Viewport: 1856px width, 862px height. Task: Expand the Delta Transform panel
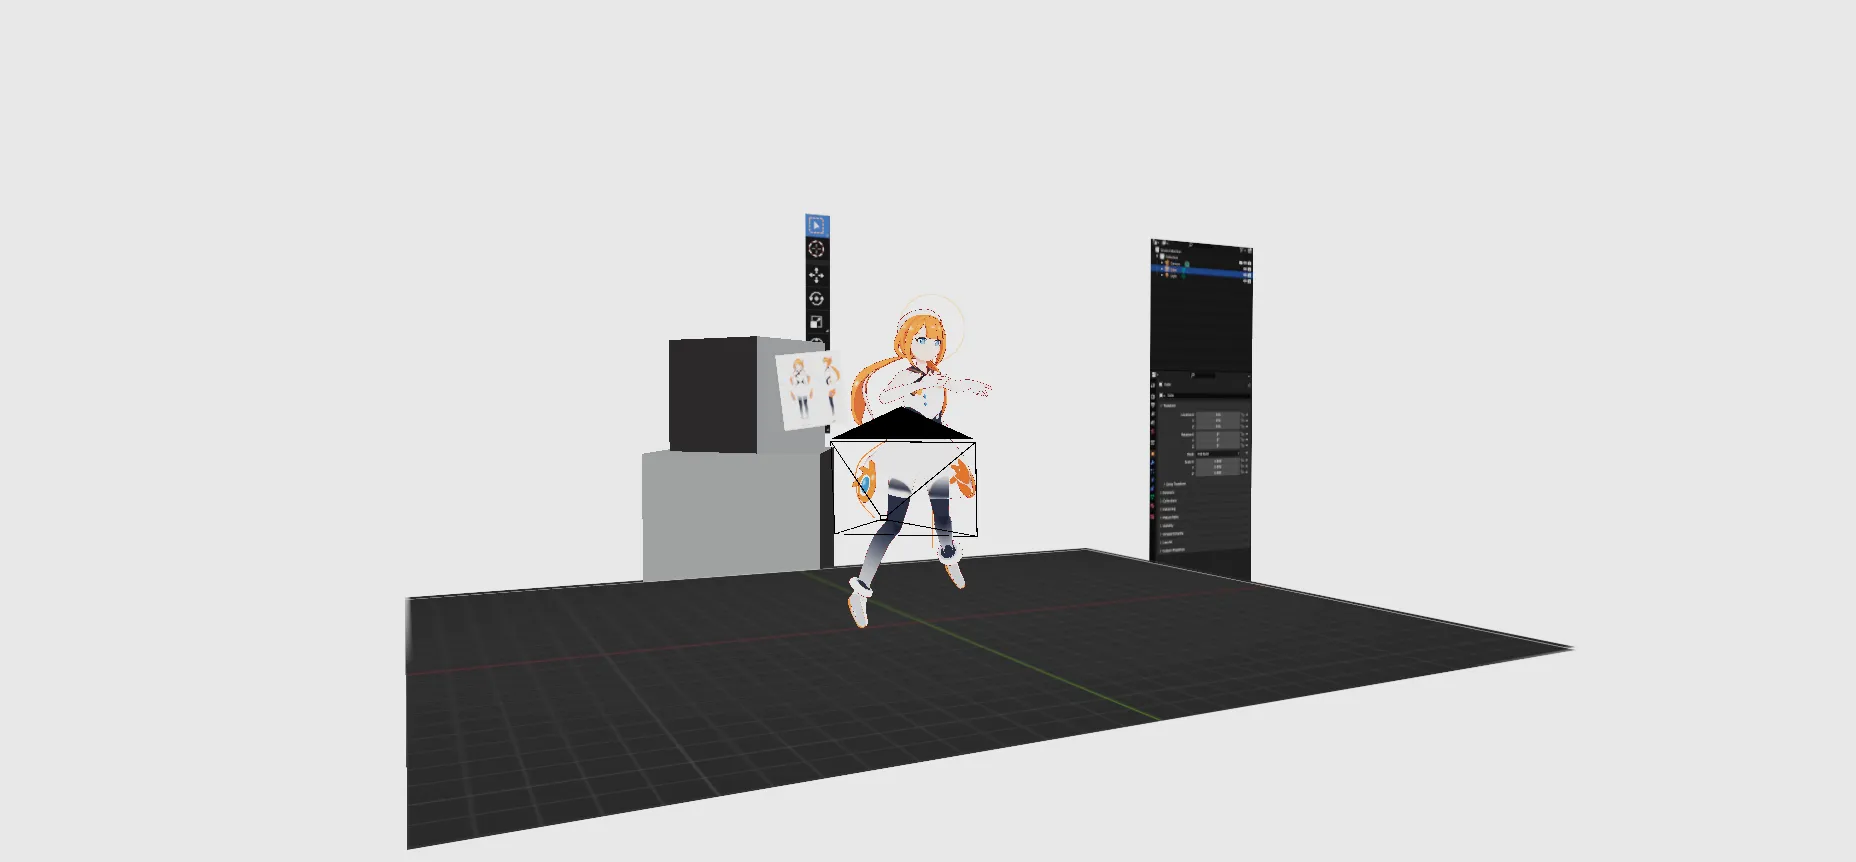point(1175,484)
